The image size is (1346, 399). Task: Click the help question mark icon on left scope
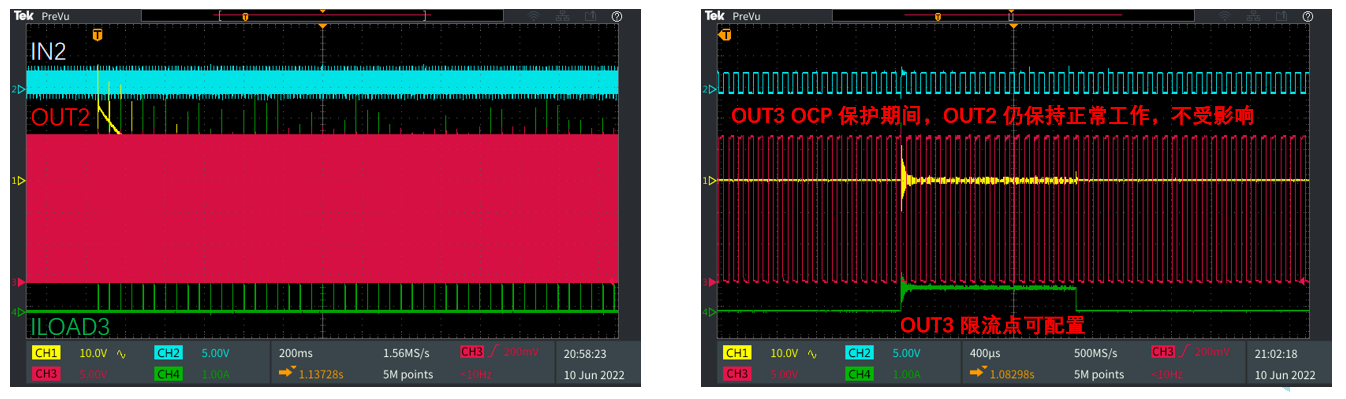(617, 16)
